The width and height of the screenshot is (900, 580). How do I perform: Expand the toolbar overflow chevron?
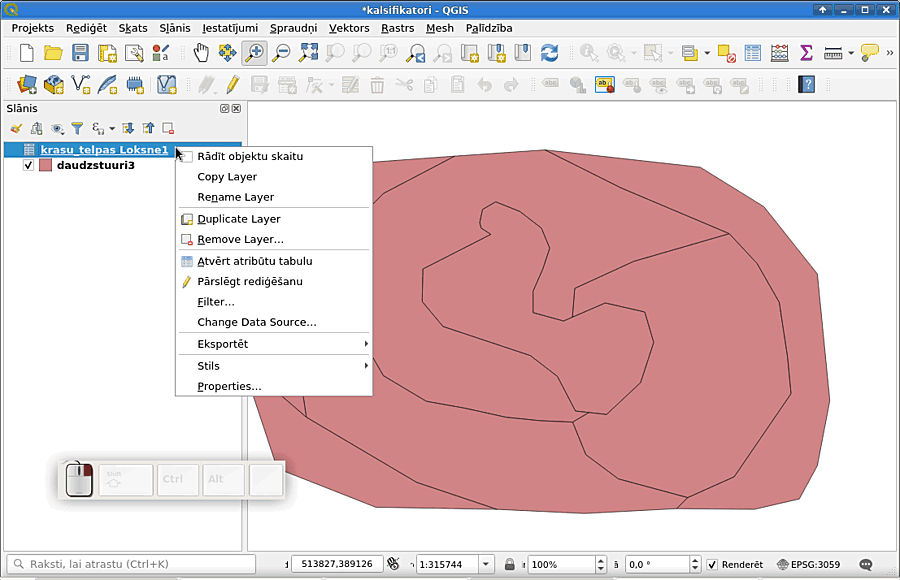[890, 53]
